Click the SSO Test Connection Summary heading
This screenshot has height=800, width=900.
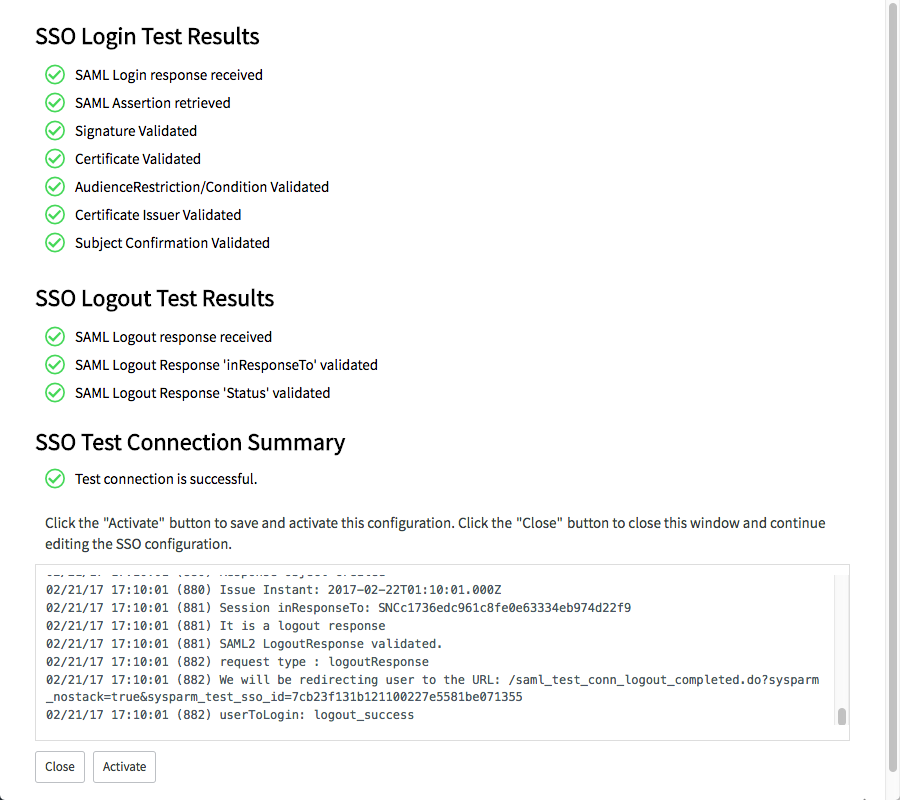191,442
